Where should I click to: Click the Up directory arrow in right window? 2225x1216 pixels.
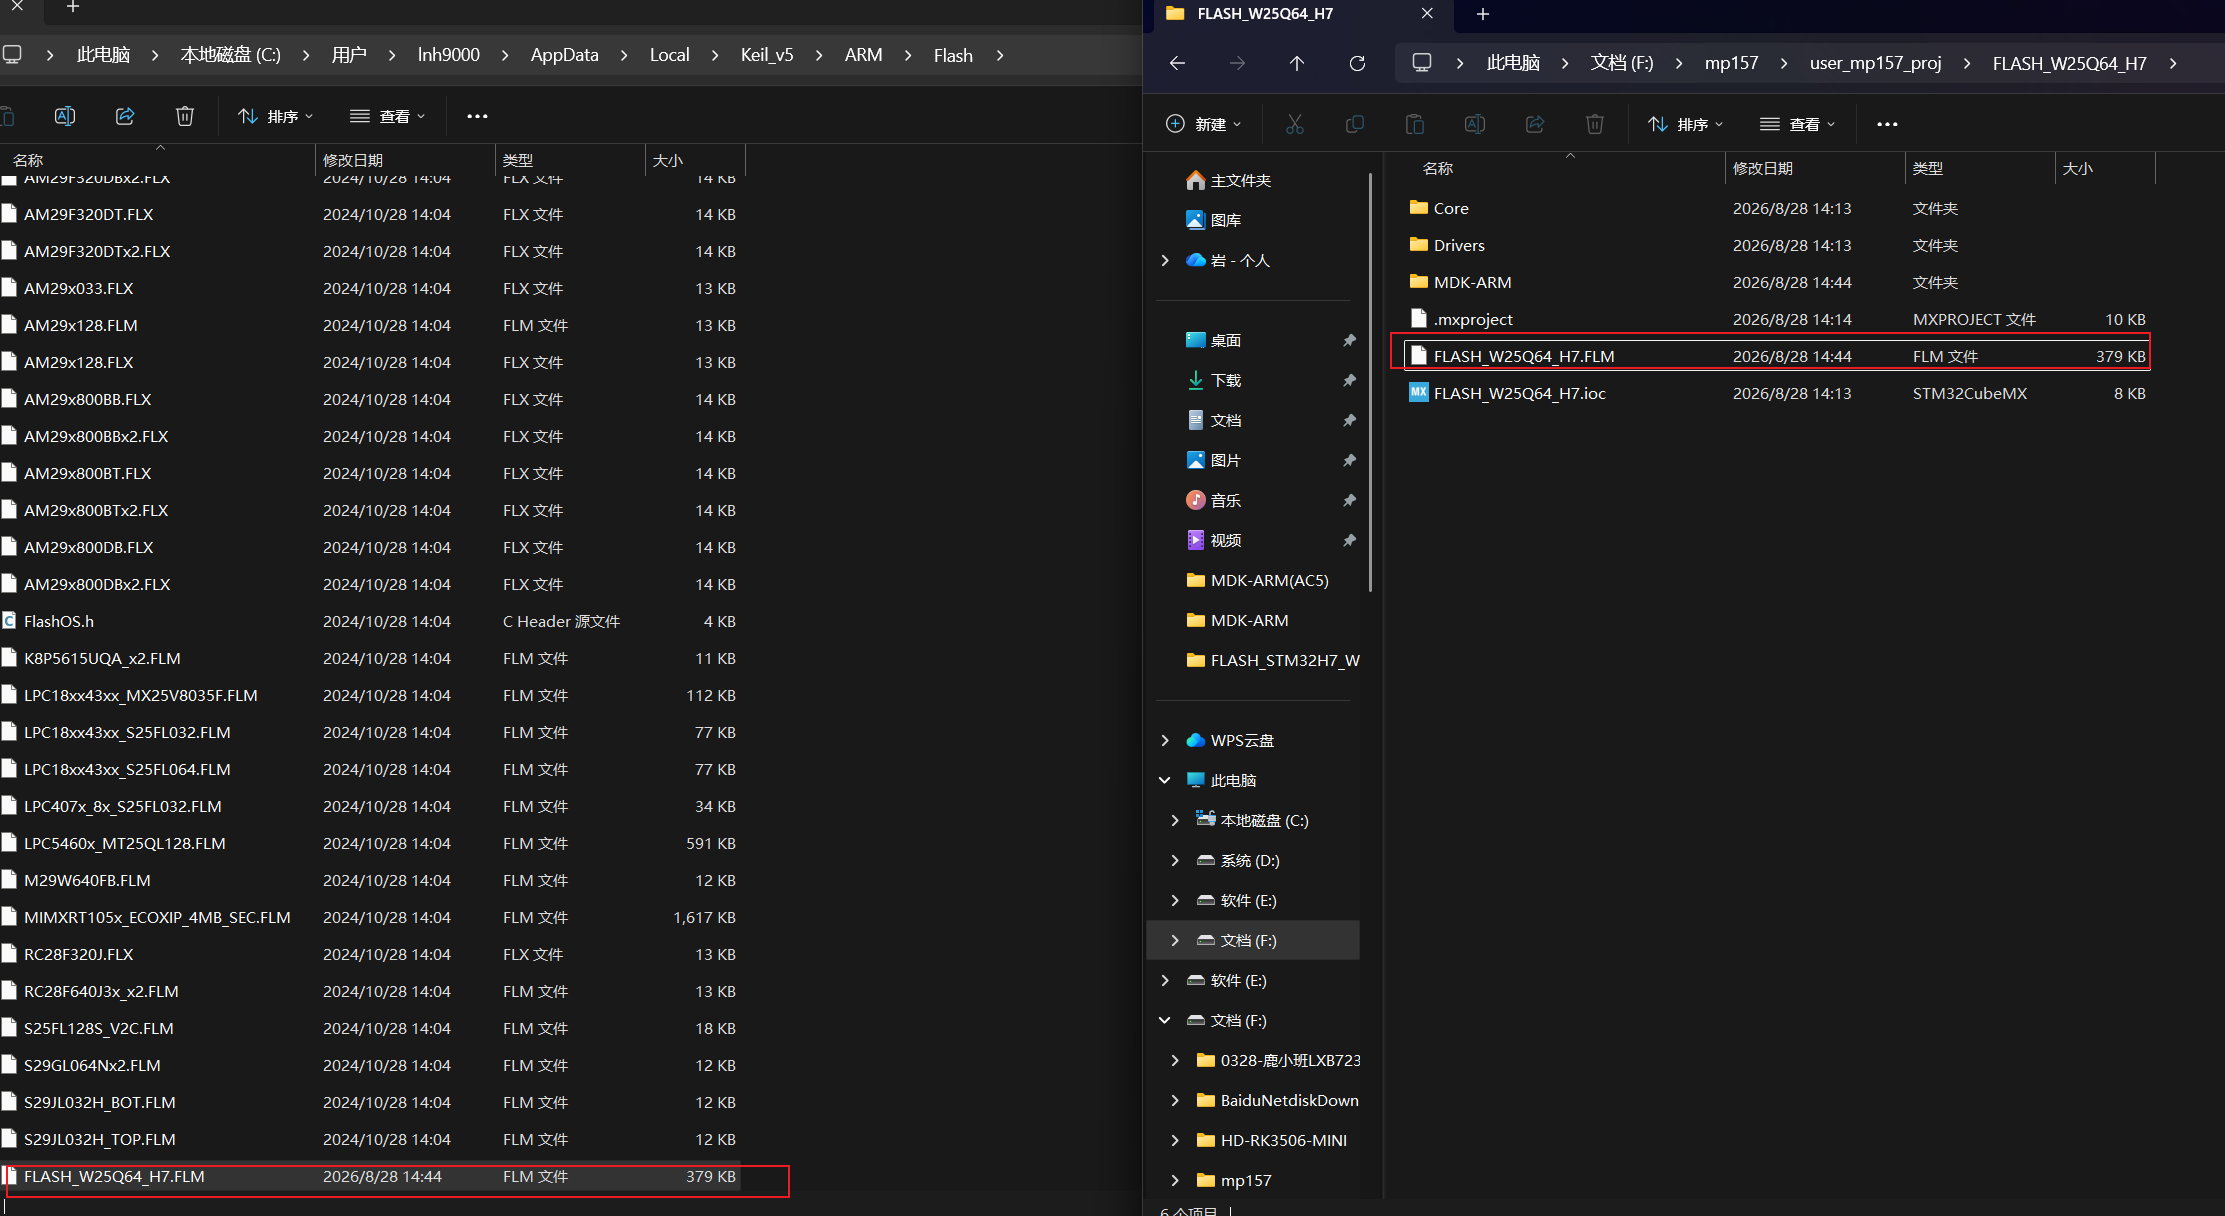(1297, 63)
